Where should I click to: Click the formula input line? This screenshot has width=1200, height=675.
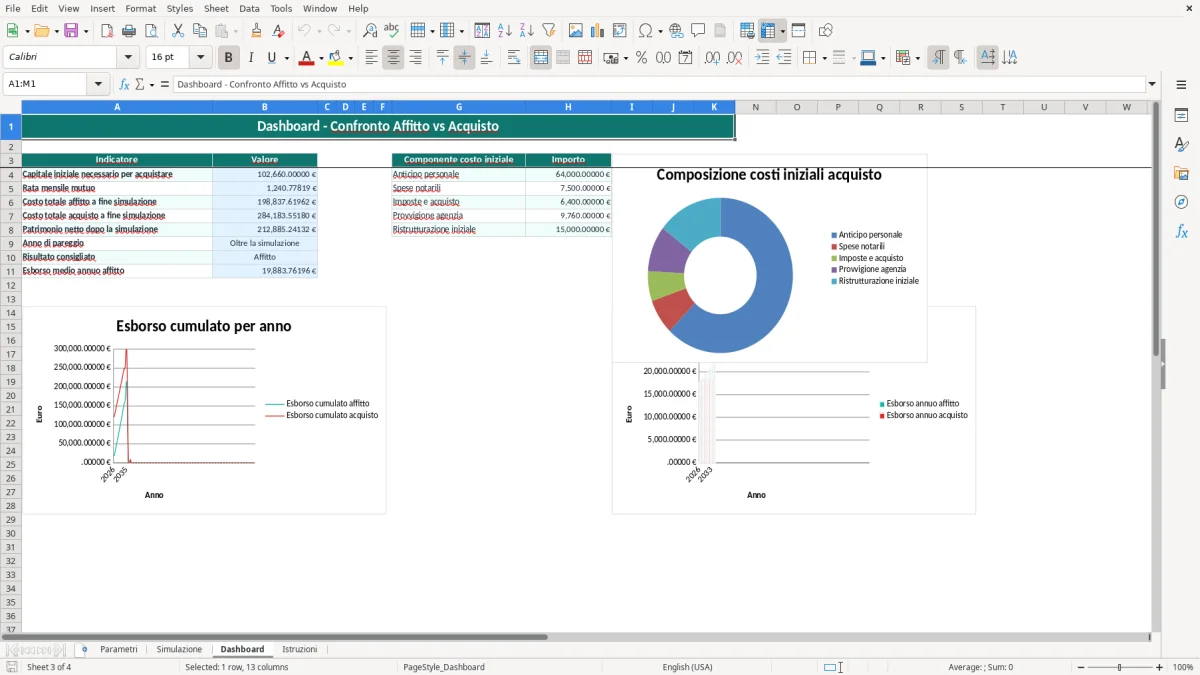point(658,84)
